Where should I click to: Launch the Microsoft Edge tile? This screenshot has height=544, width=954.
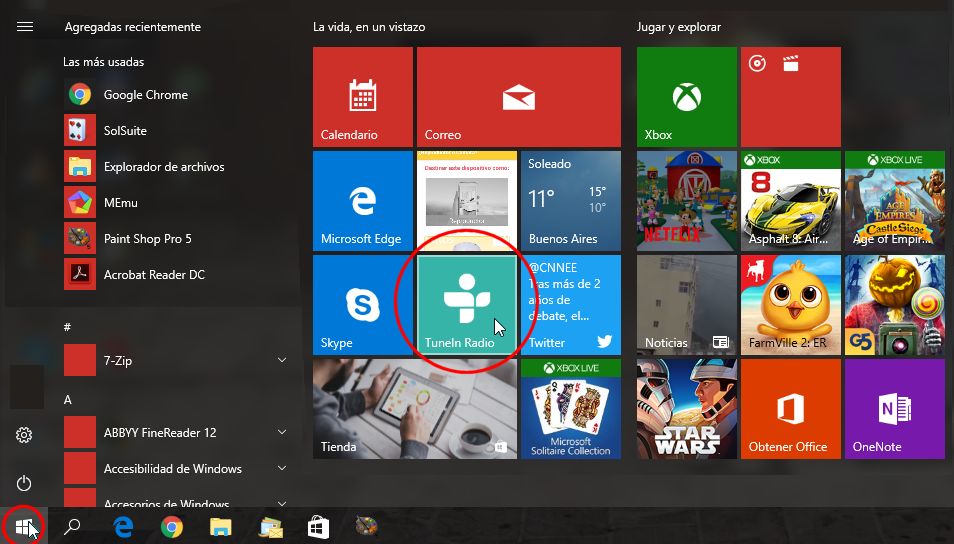click(363, 201)
